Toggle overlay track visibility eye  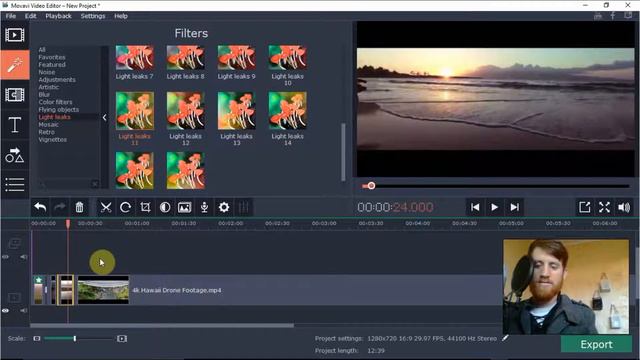(x=5, y=257)
